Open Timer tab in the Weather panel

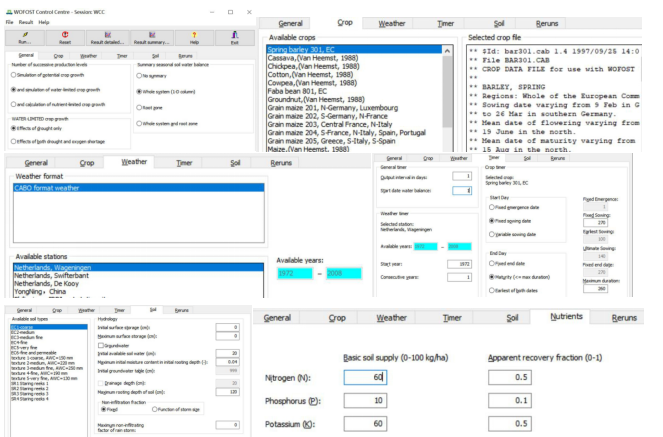point(184,163)
